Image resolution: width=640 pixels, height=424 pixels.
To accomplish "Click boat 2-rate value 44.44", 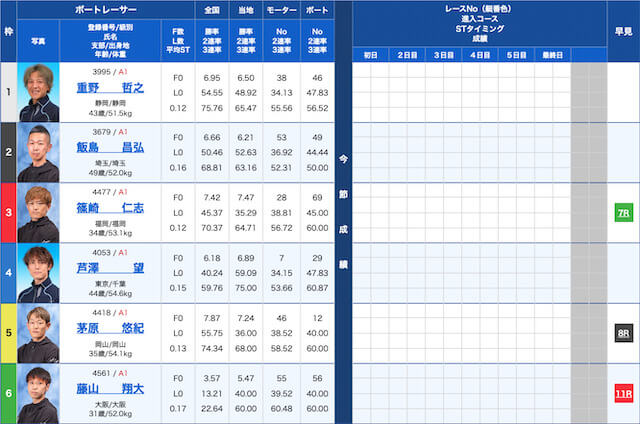I will pos(317,152).
